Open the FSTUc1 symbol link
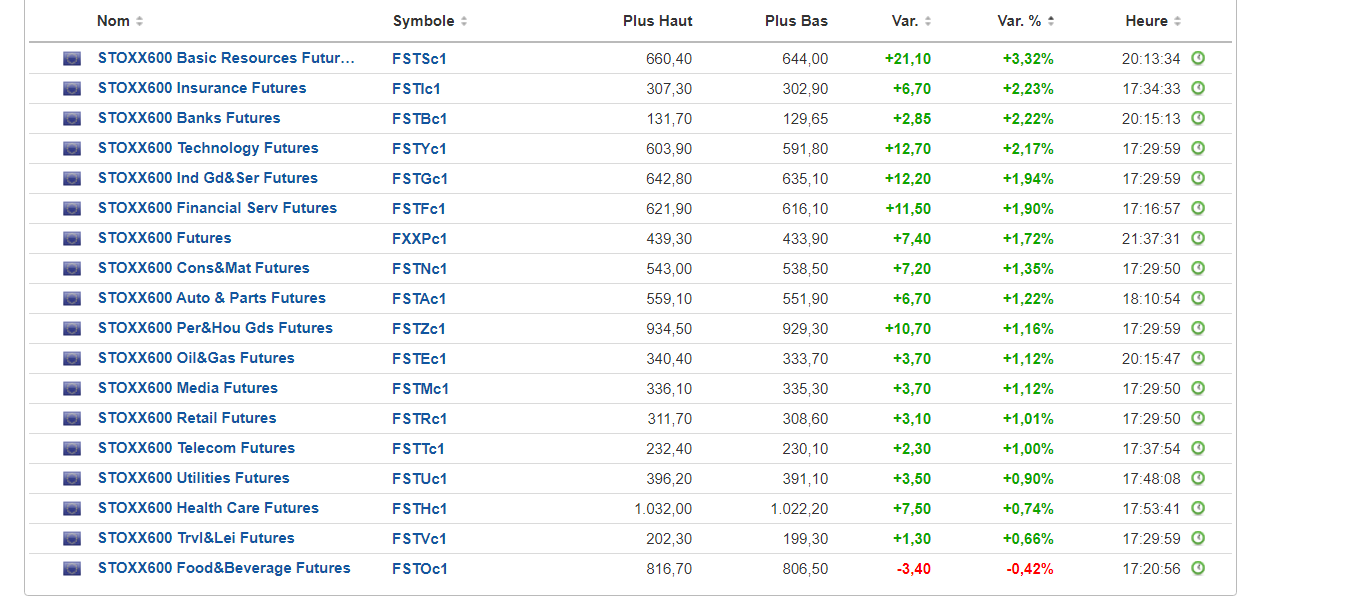1353x608 pixels. pyautogui.click(x=420, y=479)
